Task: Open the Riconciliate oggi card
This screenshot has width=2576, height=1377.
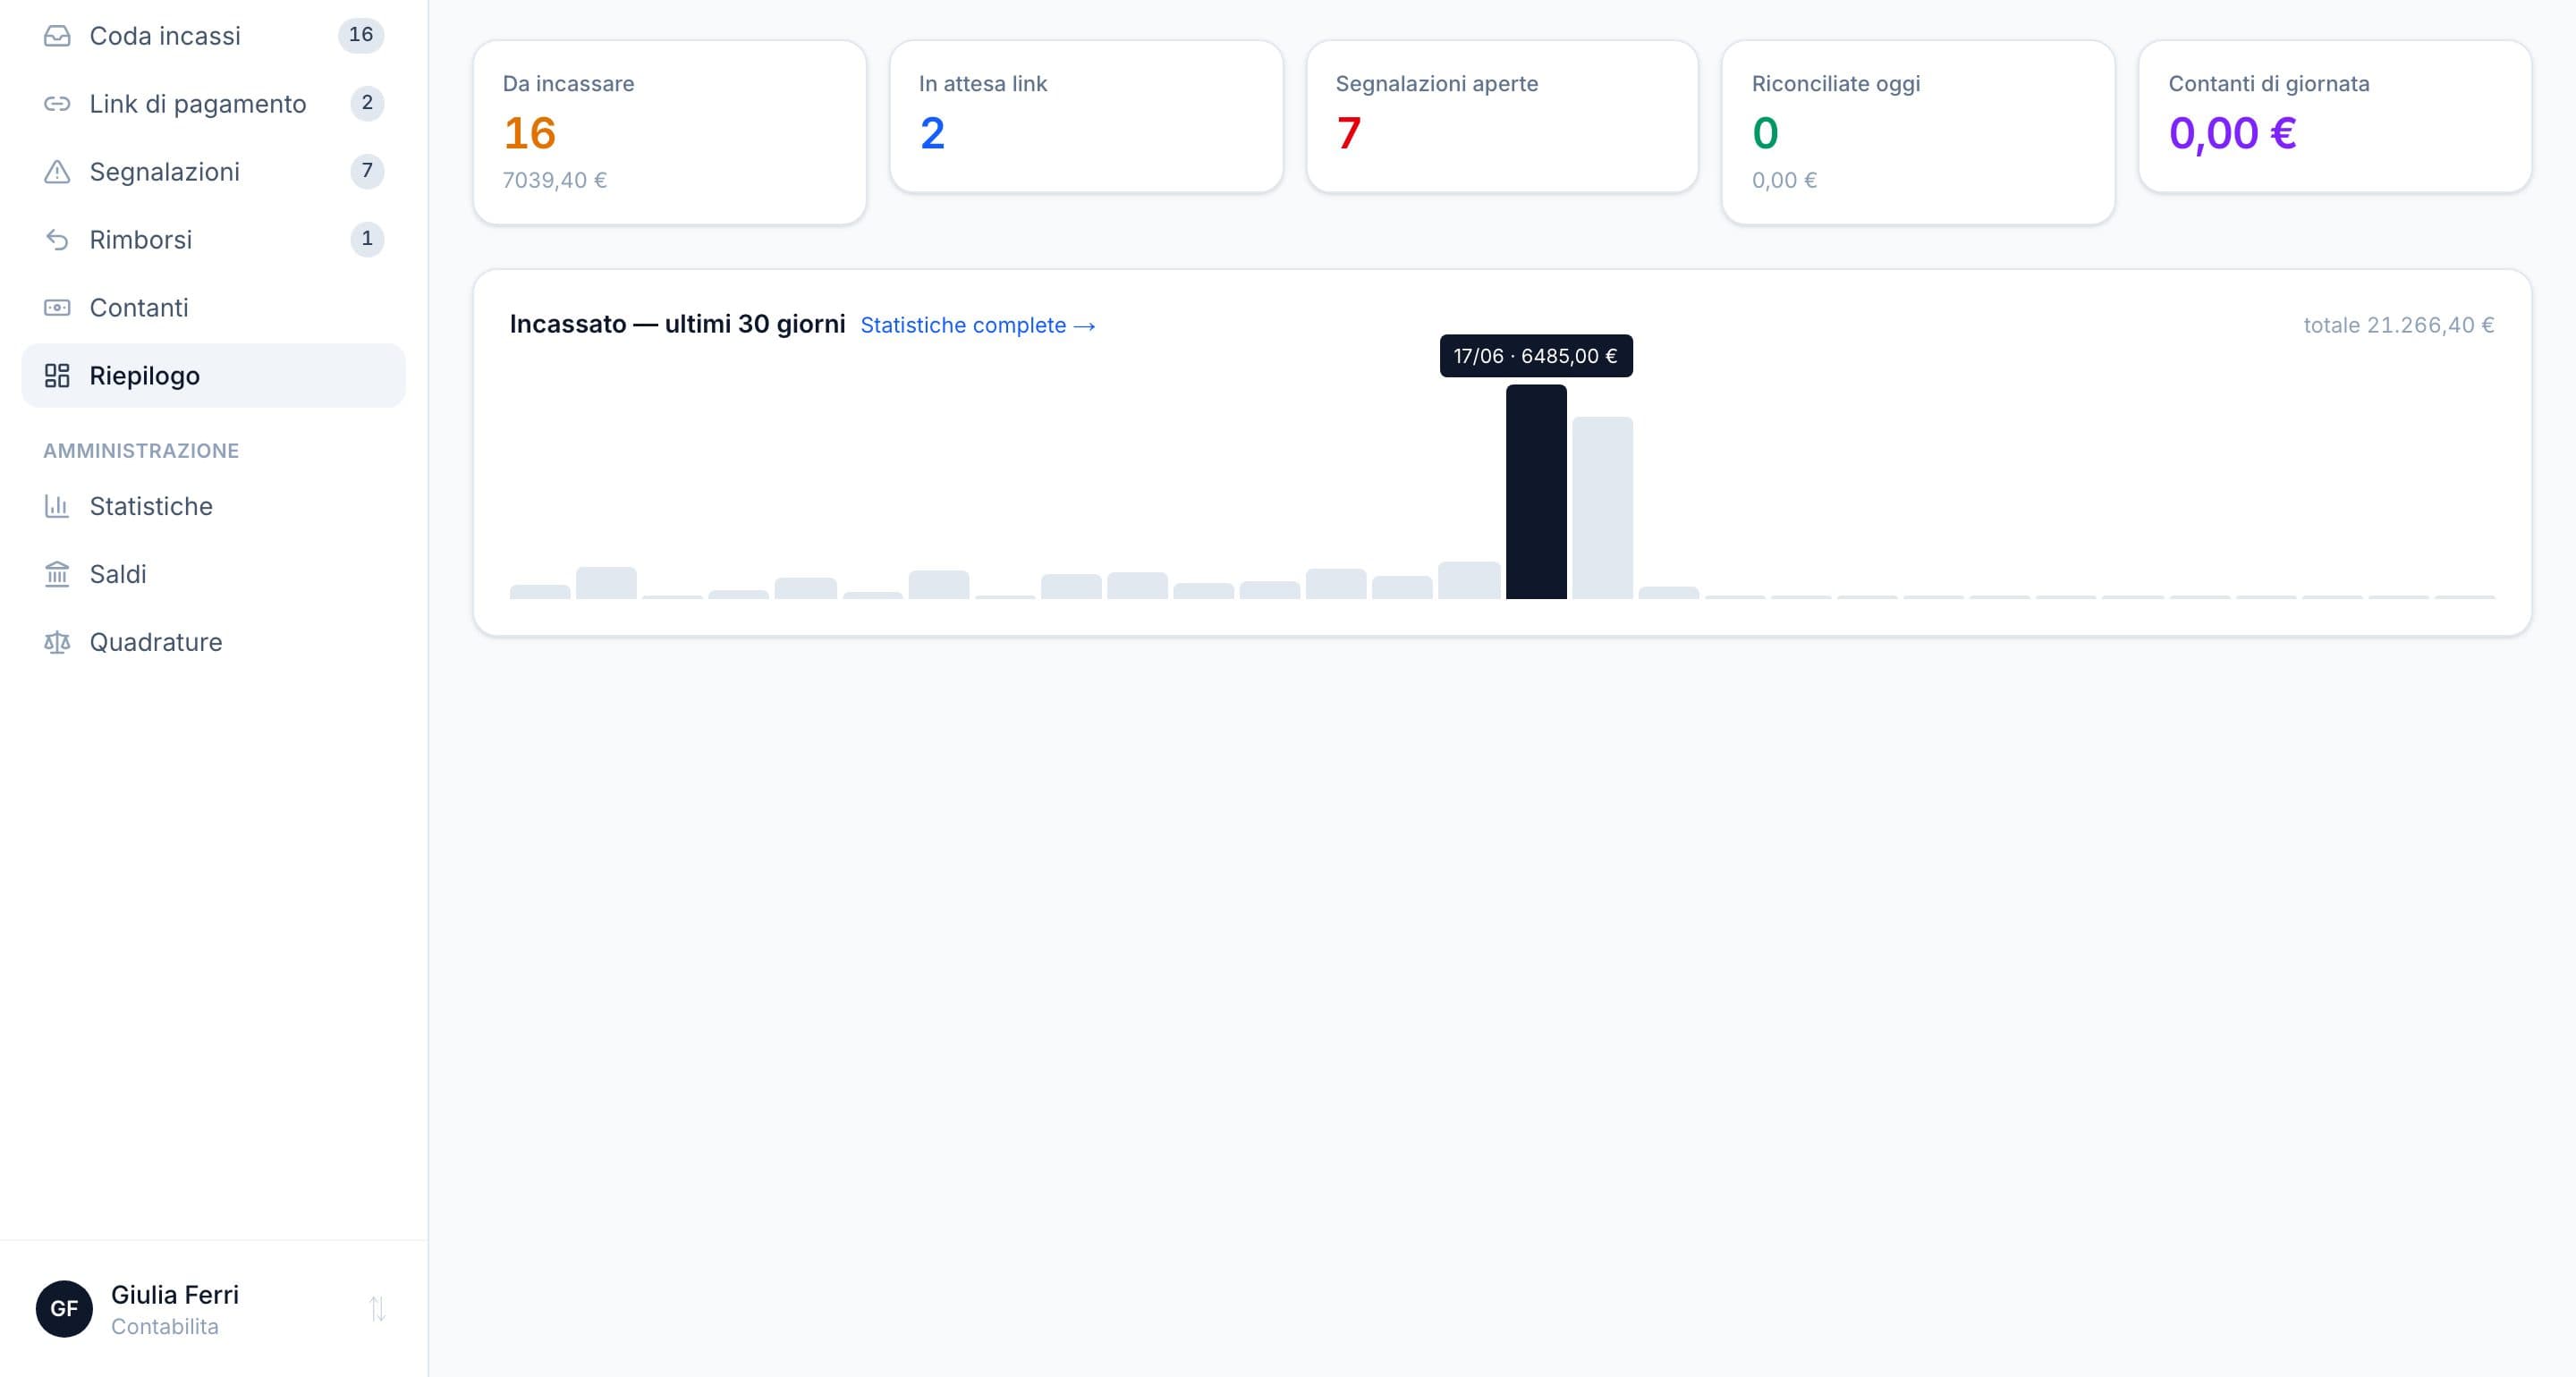Action: pyautogui.click(x=1918, y=132)
